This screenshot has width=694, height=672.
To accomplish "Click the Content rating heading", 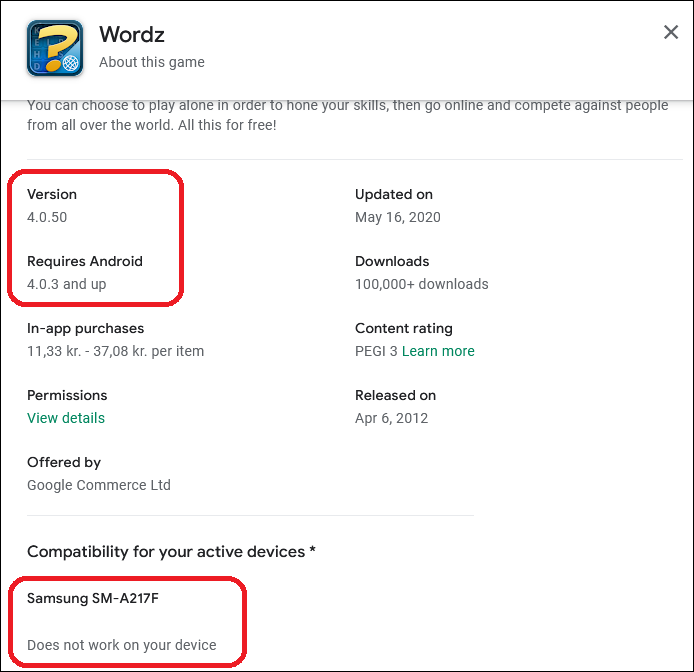I will [404, 328].
